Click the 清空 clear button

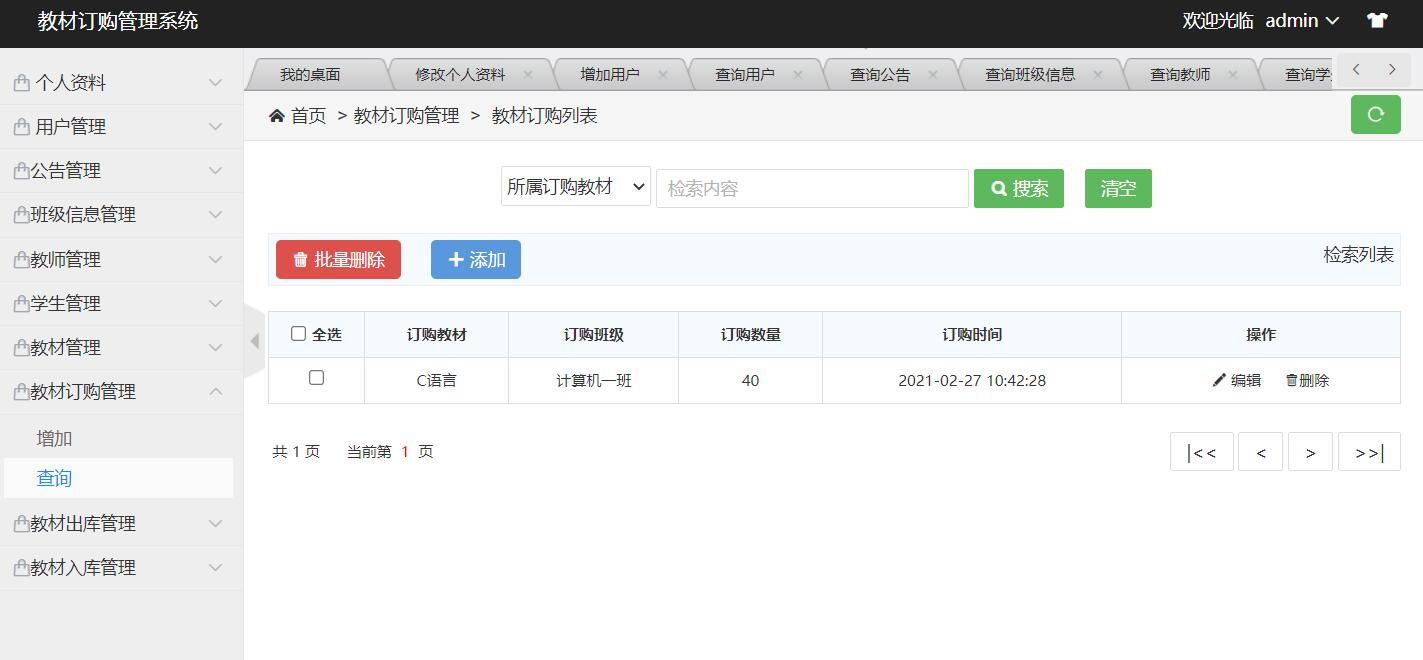(x=1117, y=188)
